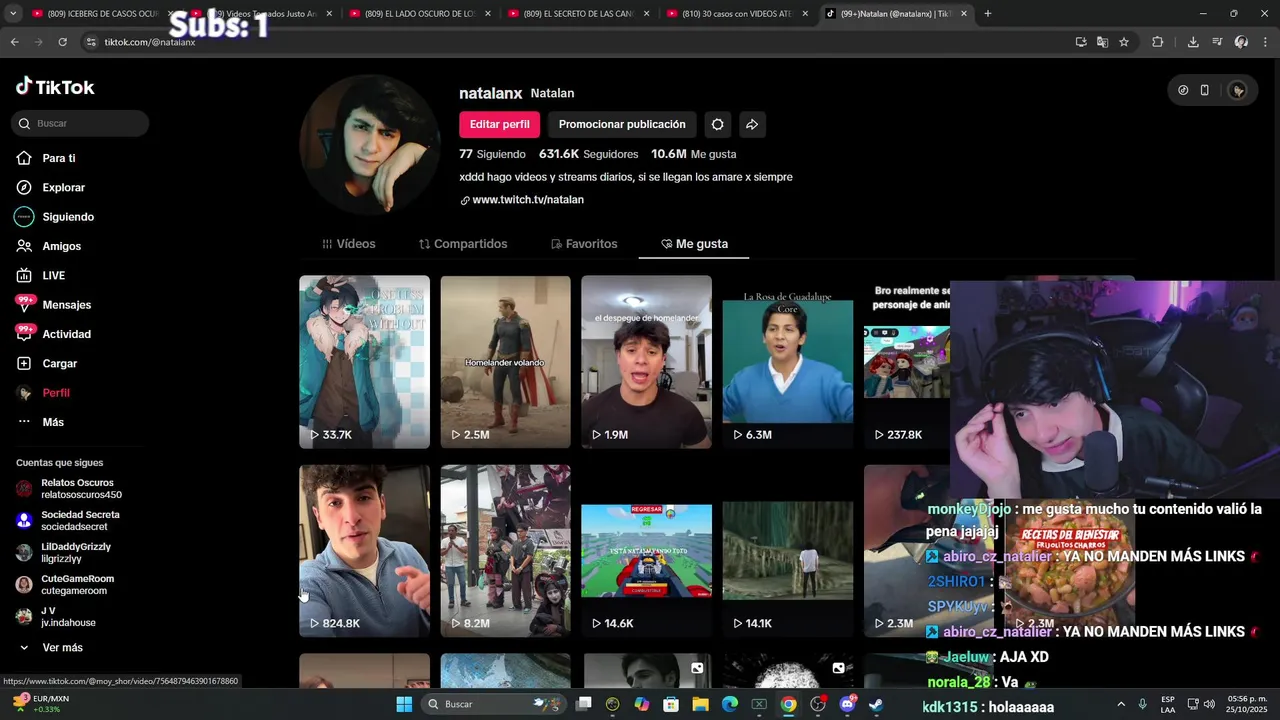
Task: Go to Perfil in the sidebar
Action: (55, 393)
